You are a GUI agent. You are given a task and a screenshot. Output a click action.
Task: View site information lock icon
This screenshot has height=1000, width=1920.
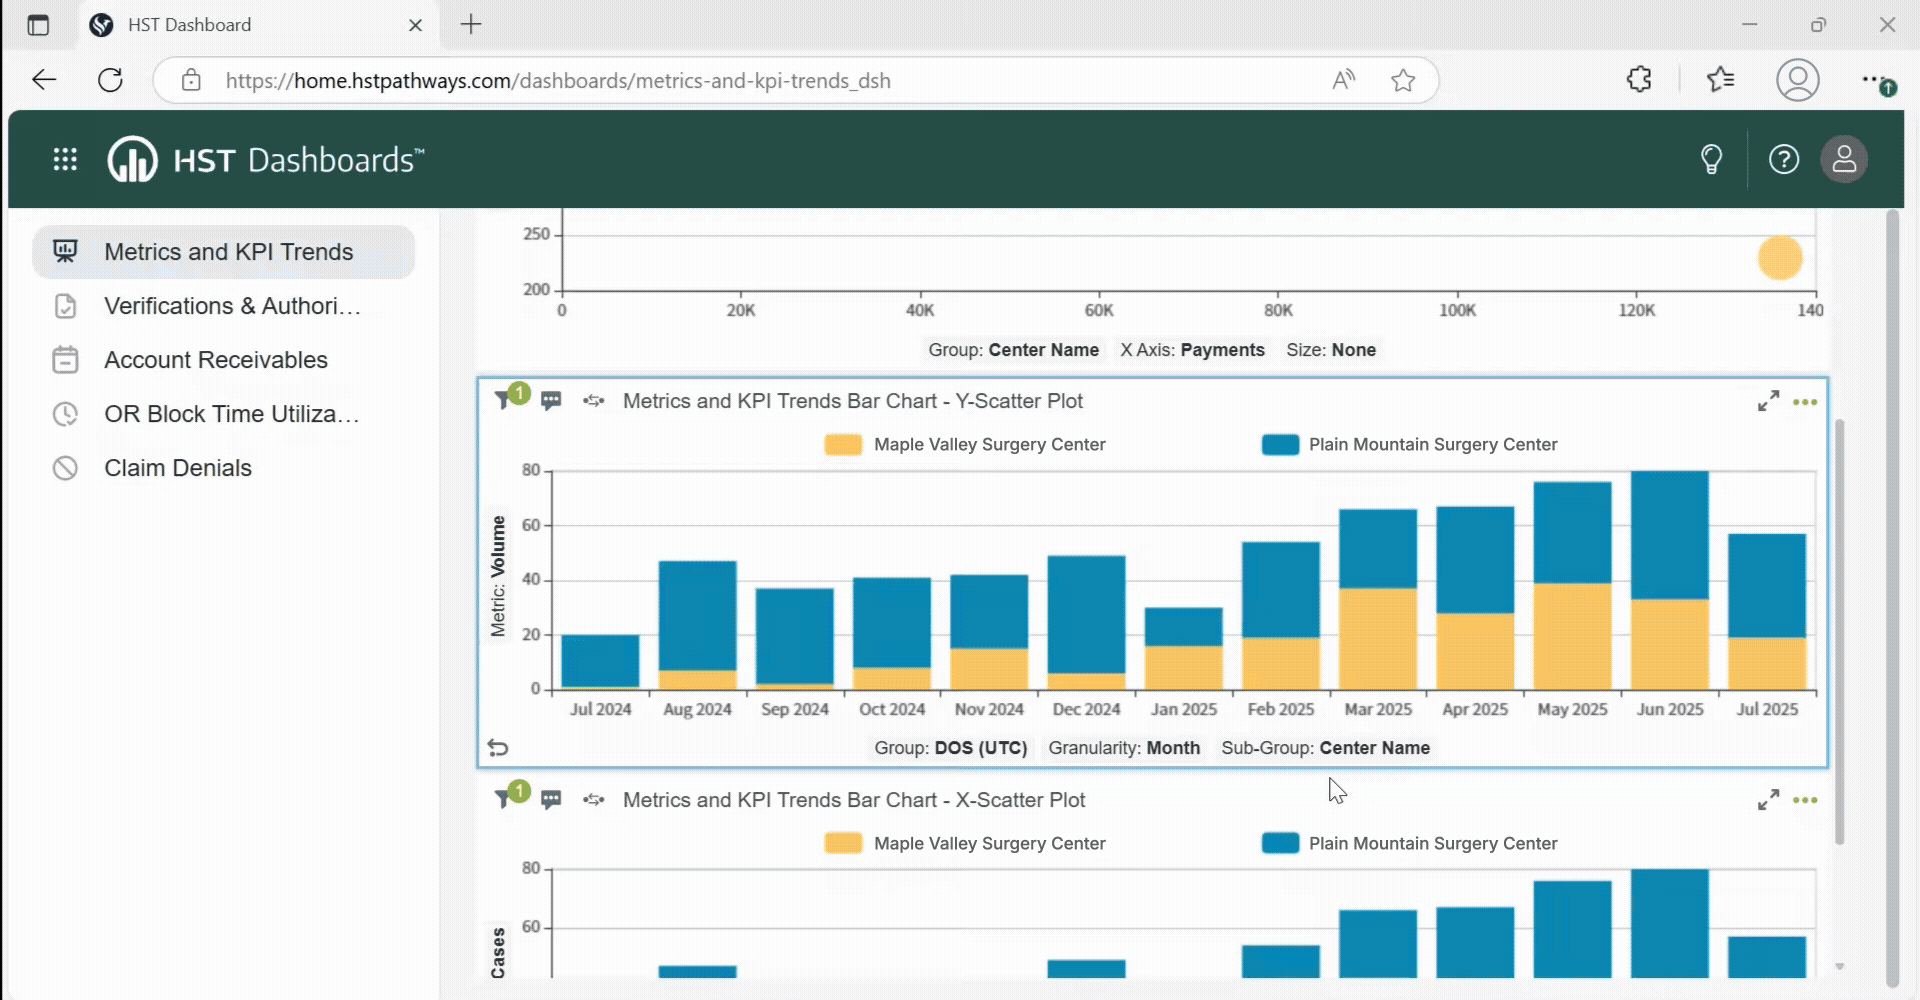[191, 80]
